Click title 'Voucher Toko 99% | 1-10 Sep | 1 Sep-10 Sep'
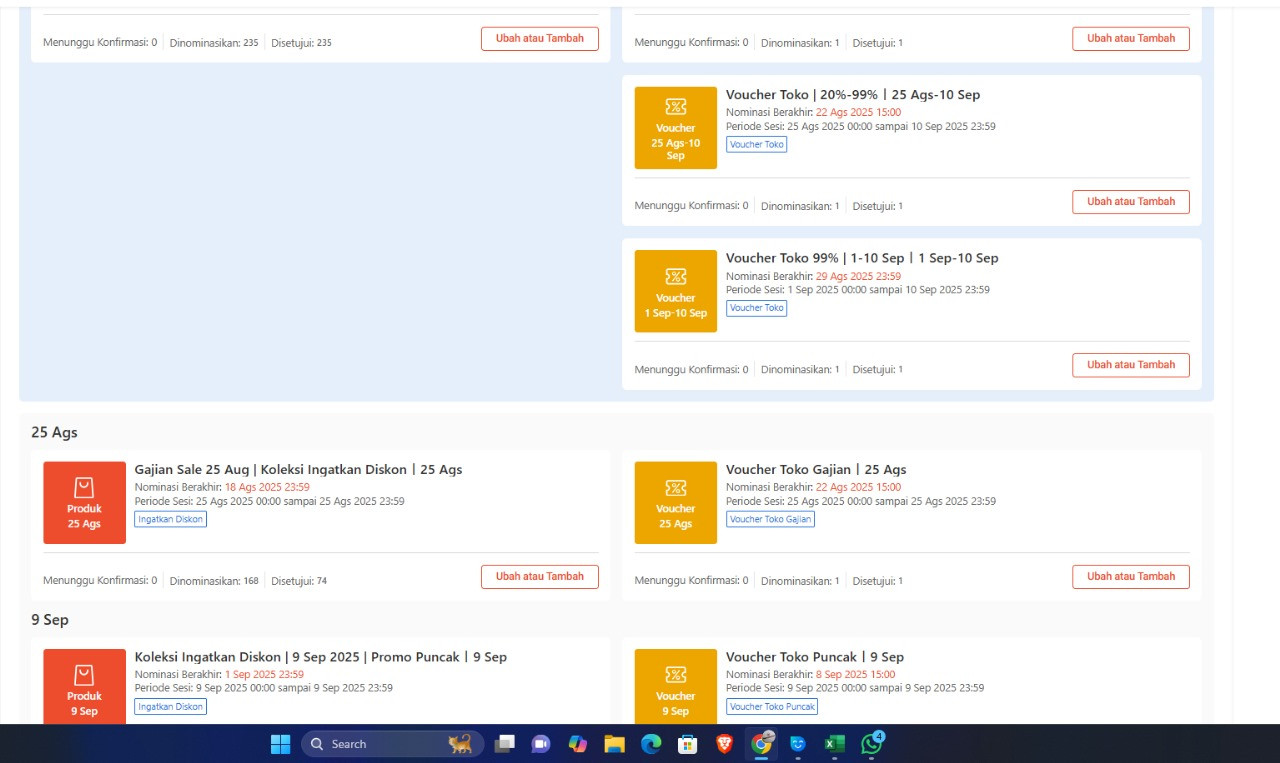Viewport: 1280px width, 763px height. pyautogui.click(x=862, y=258)
